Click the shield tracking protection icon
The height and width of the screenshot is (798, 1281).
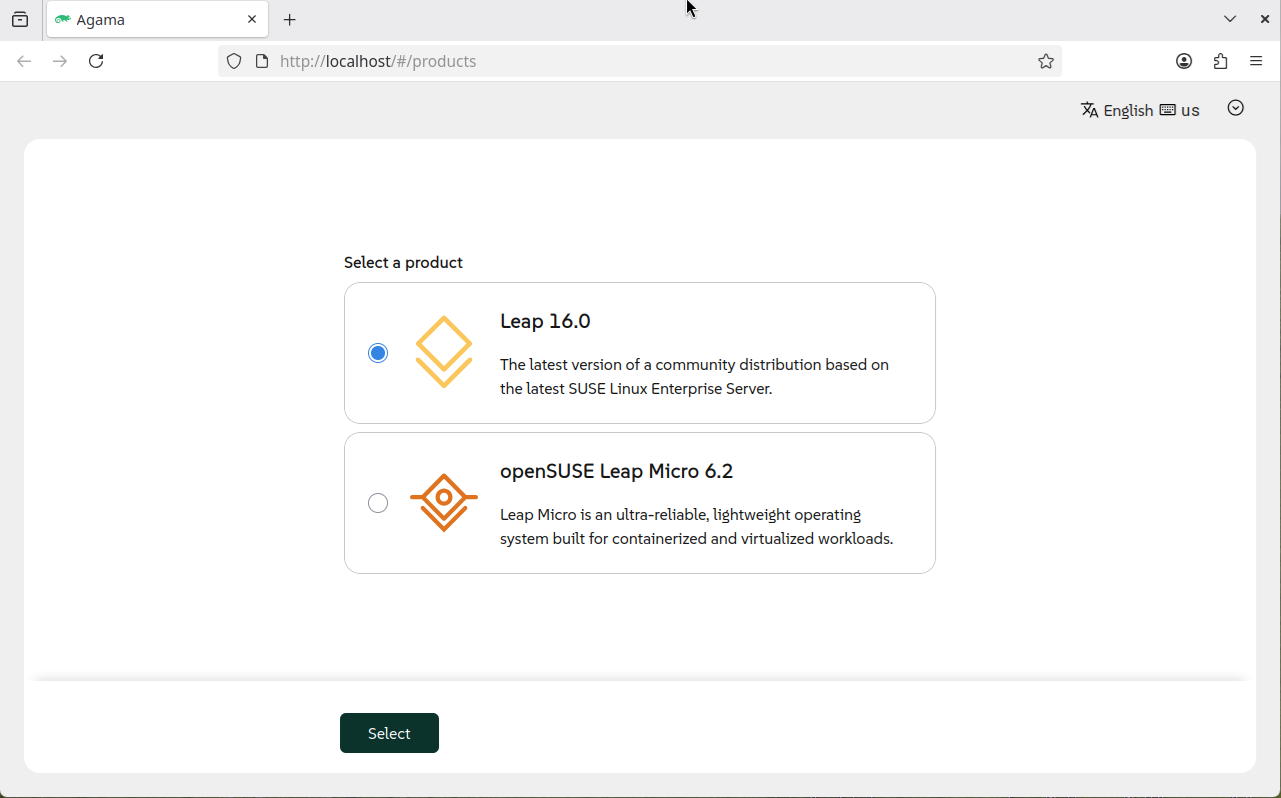[234, 61]
